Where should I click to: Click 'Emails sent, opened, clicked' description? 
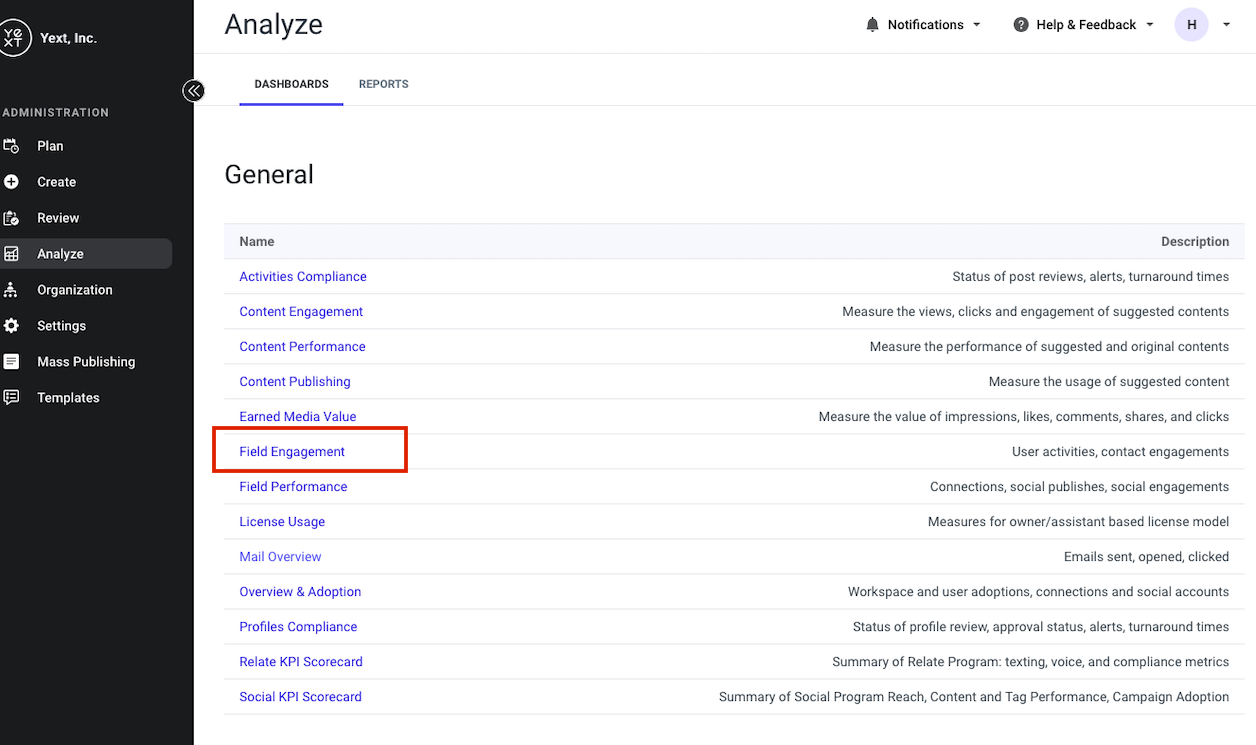tap(1146, 557)
